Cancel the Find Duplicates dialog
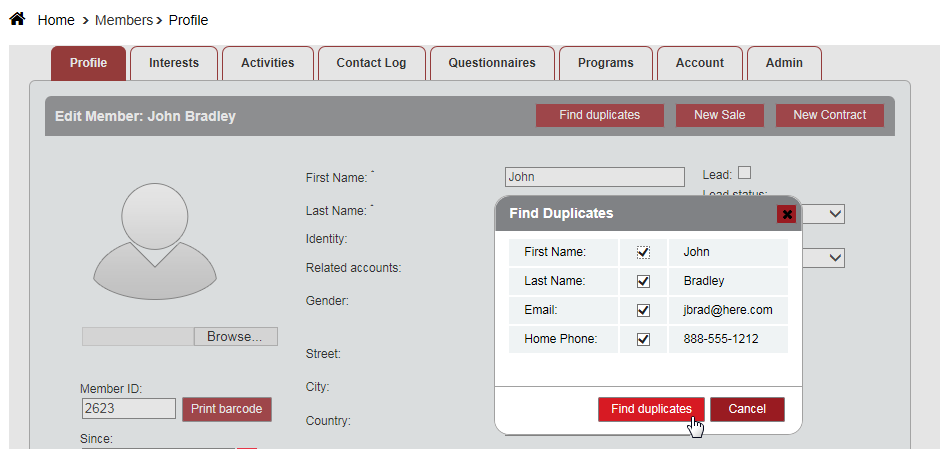This screenshot has width=940, height=449. pyautogui.click(x=747, y=409)
